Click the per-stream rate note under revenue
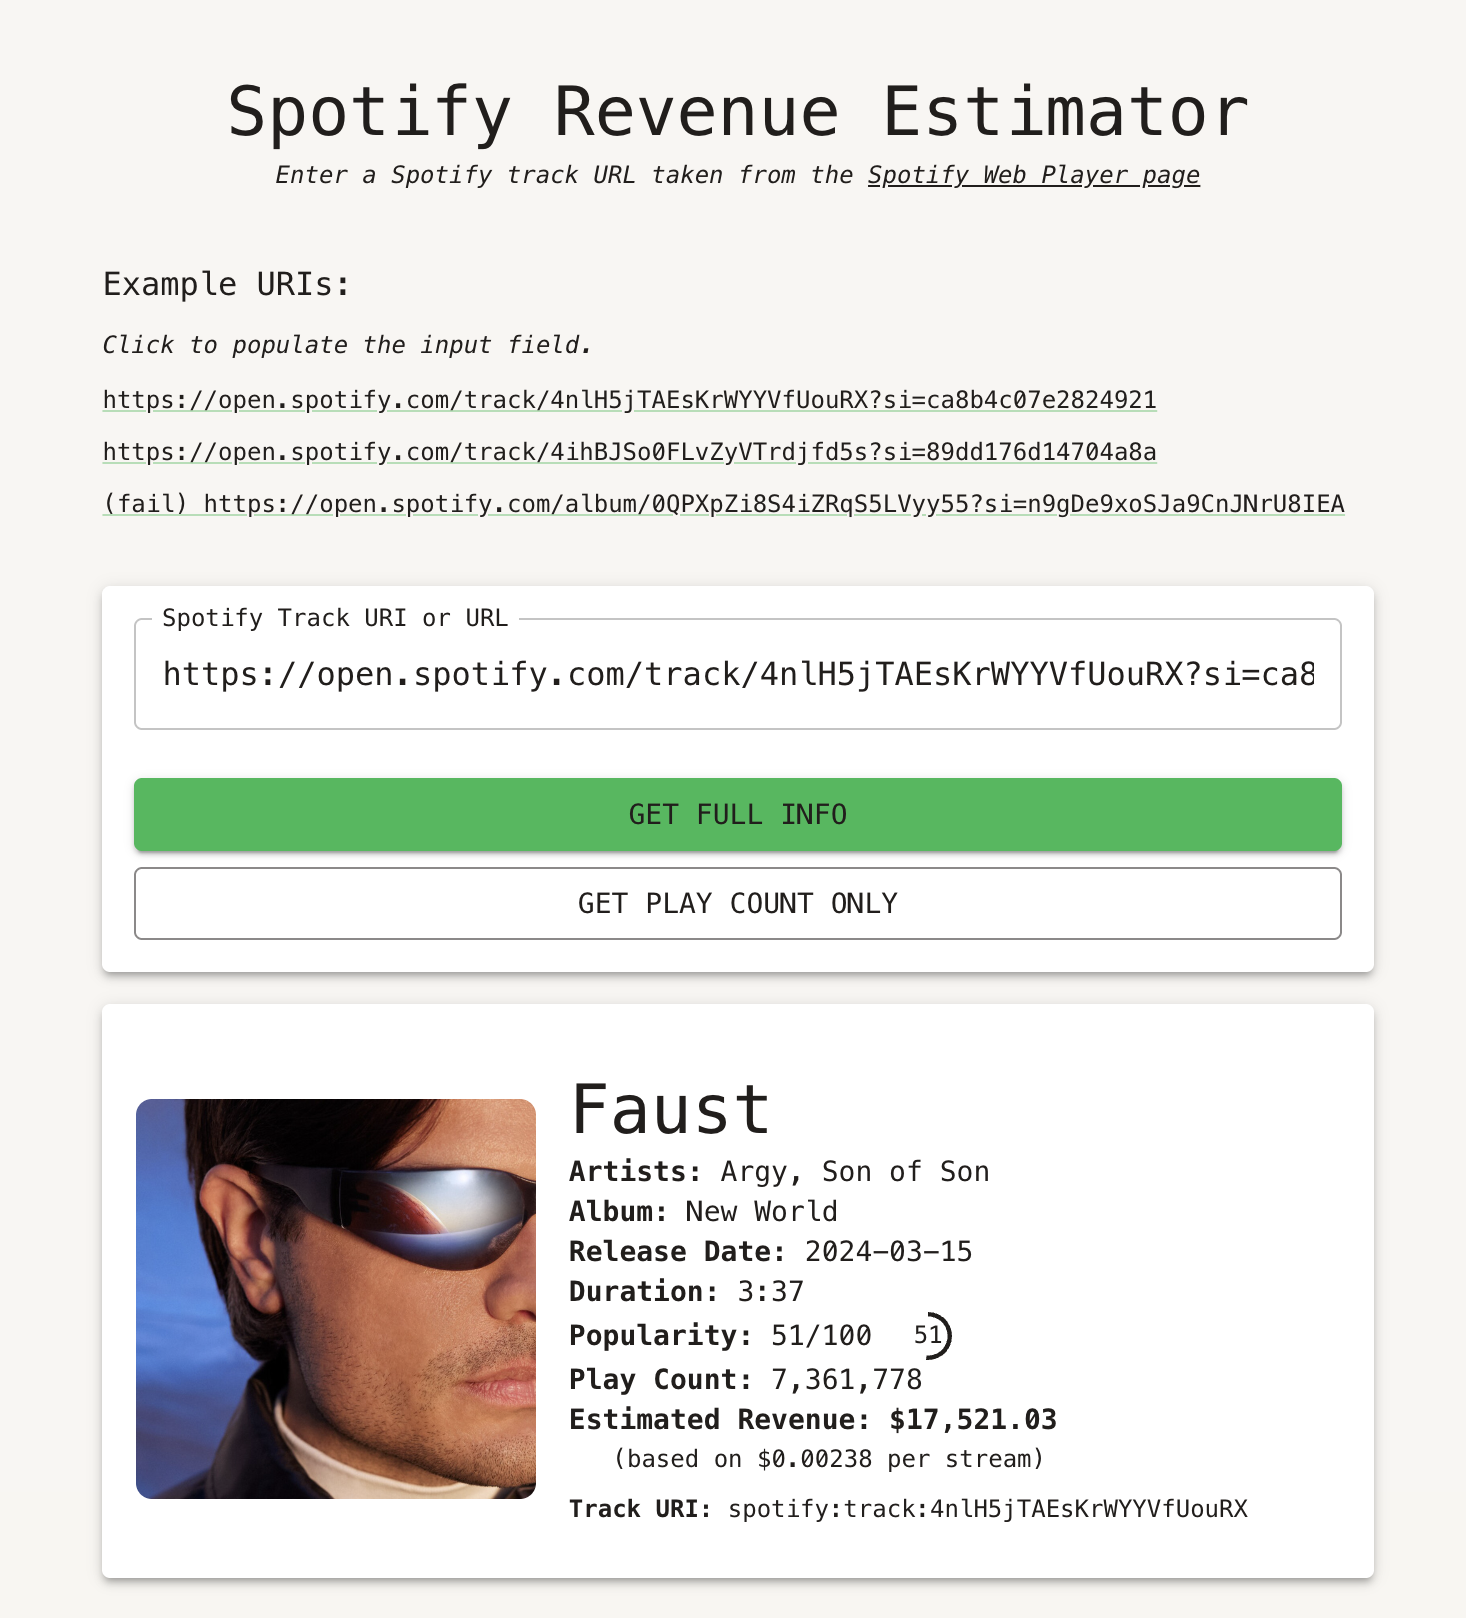 click(x=828, y=1458)
